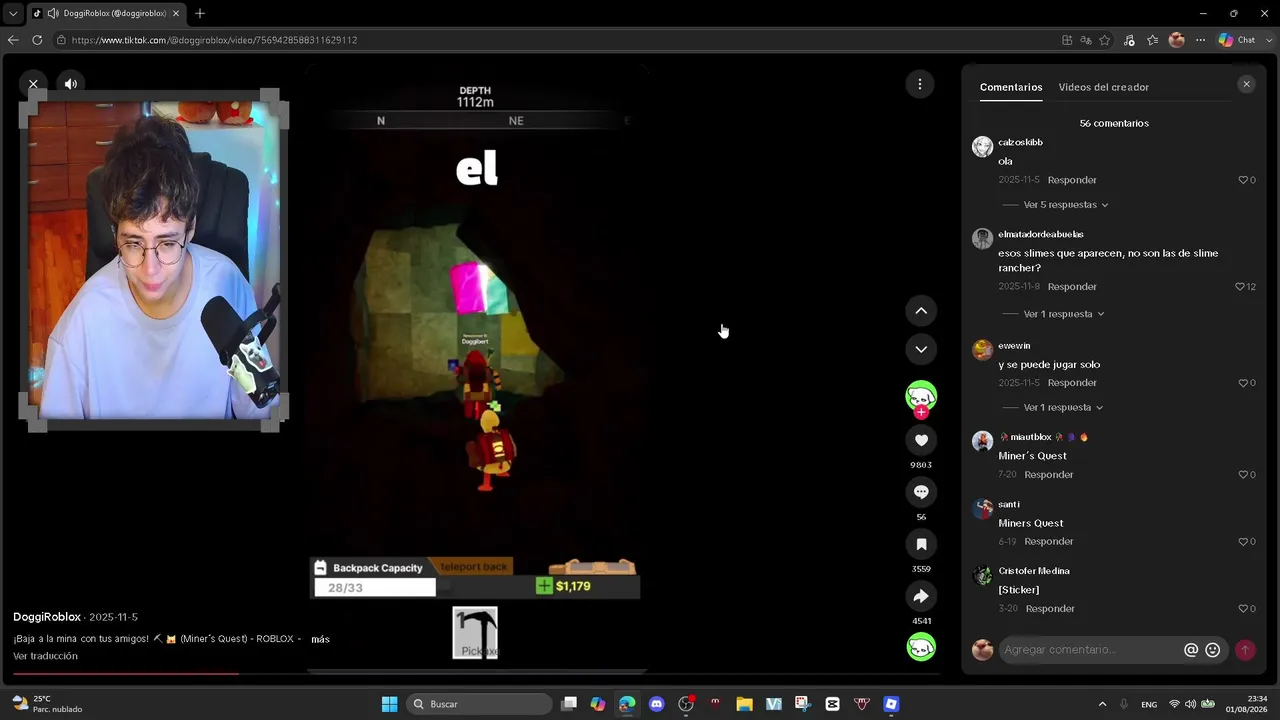Reply to elmatadordeabuelas's comment
The height and width of the screenshot is (720, 1280).
point(1072,287)
